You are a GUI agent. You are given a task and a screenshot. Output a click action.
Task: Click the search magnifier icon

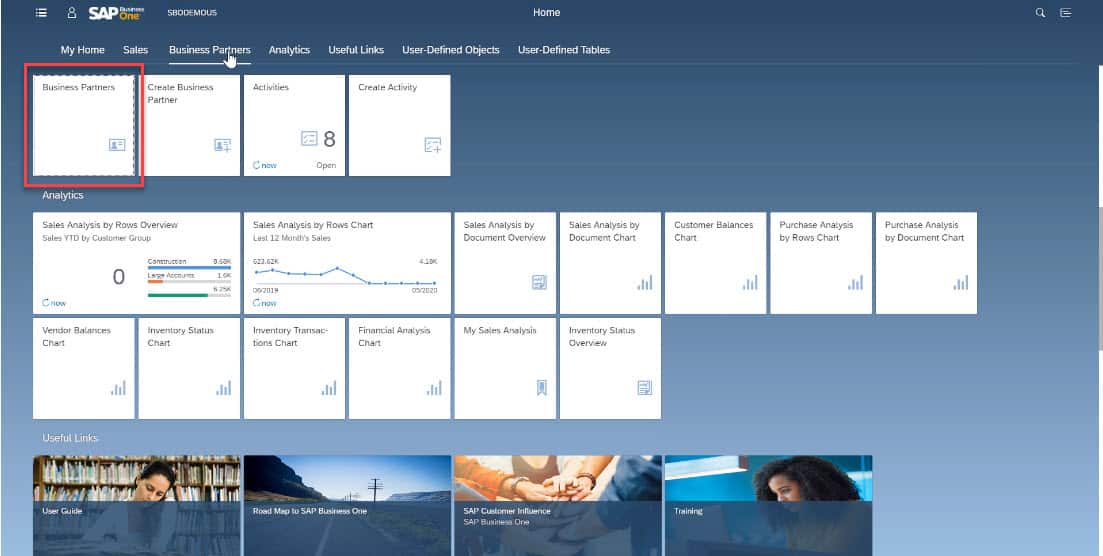coord(1040,13)
